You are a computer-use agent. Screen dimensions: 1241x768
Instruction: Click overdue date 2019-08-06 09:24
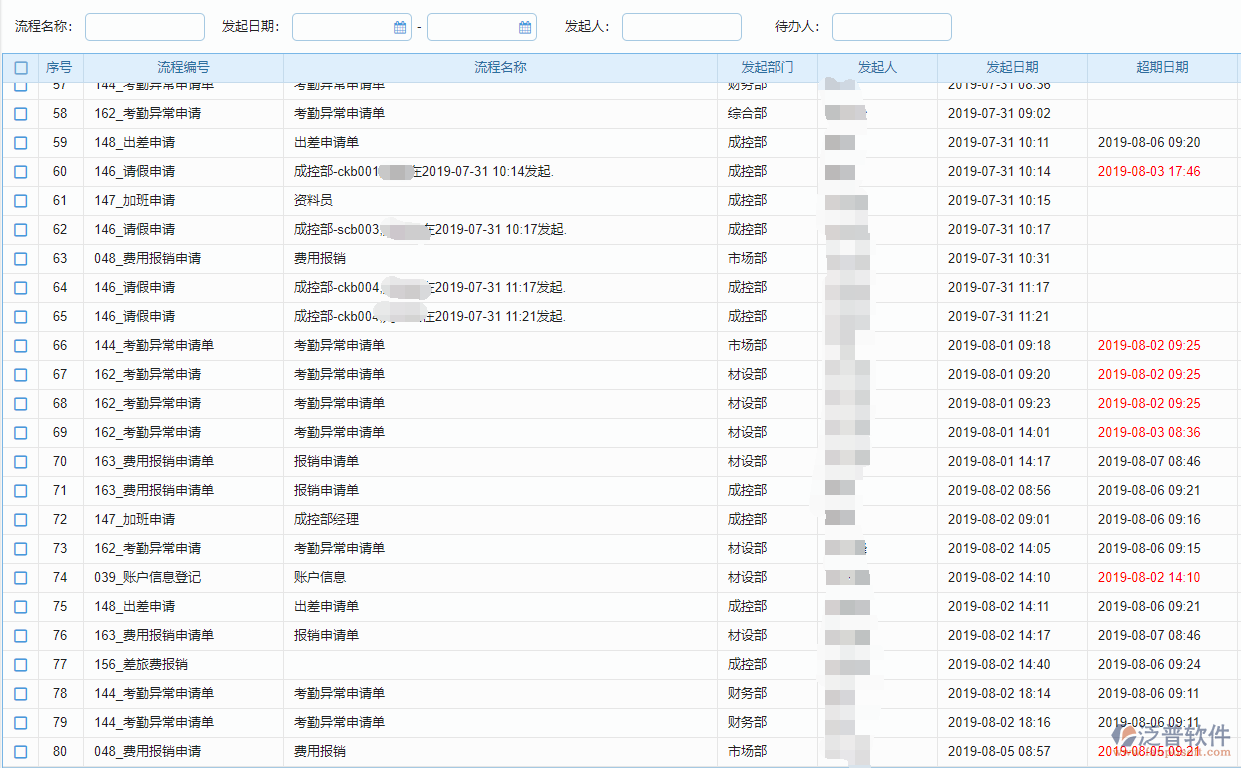1149,665
